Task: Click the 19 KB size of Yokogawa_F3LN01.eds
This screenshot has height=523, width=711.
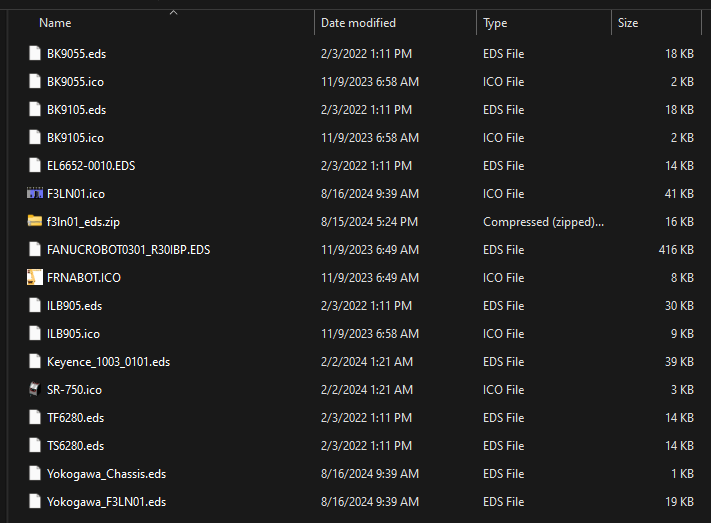Action: point(679,502)
